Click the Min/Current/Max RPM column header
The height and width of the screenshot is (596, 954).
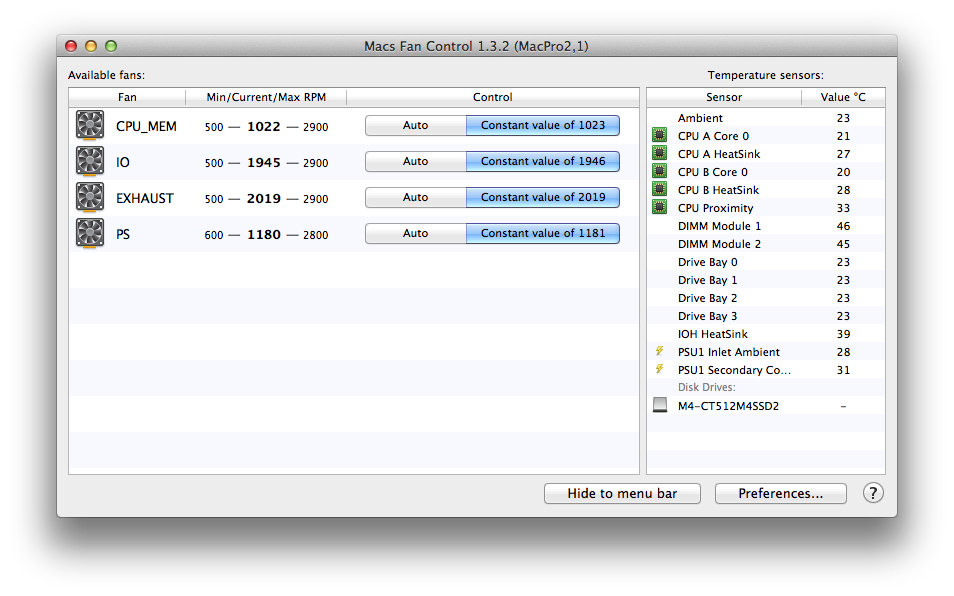266,97
